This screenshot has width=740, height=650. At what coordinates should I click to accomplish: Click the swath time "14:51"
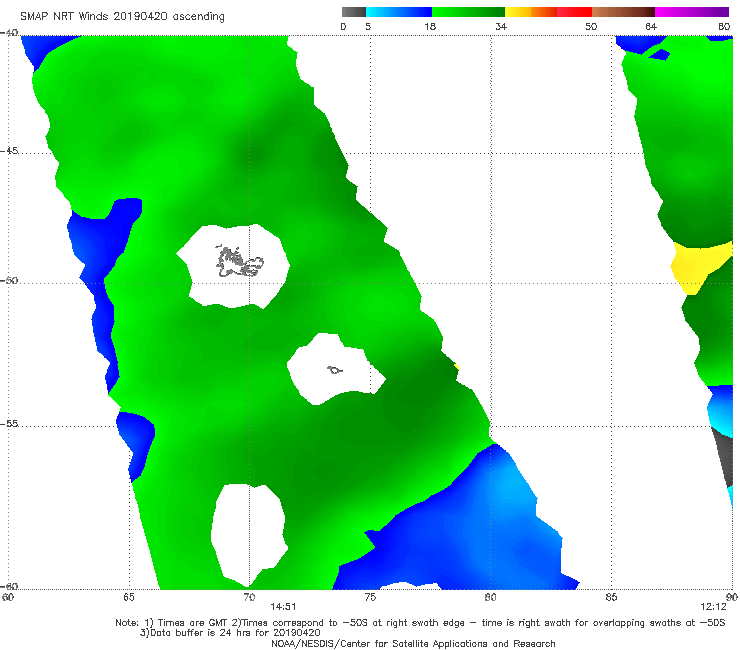click(x=283, y=607)
